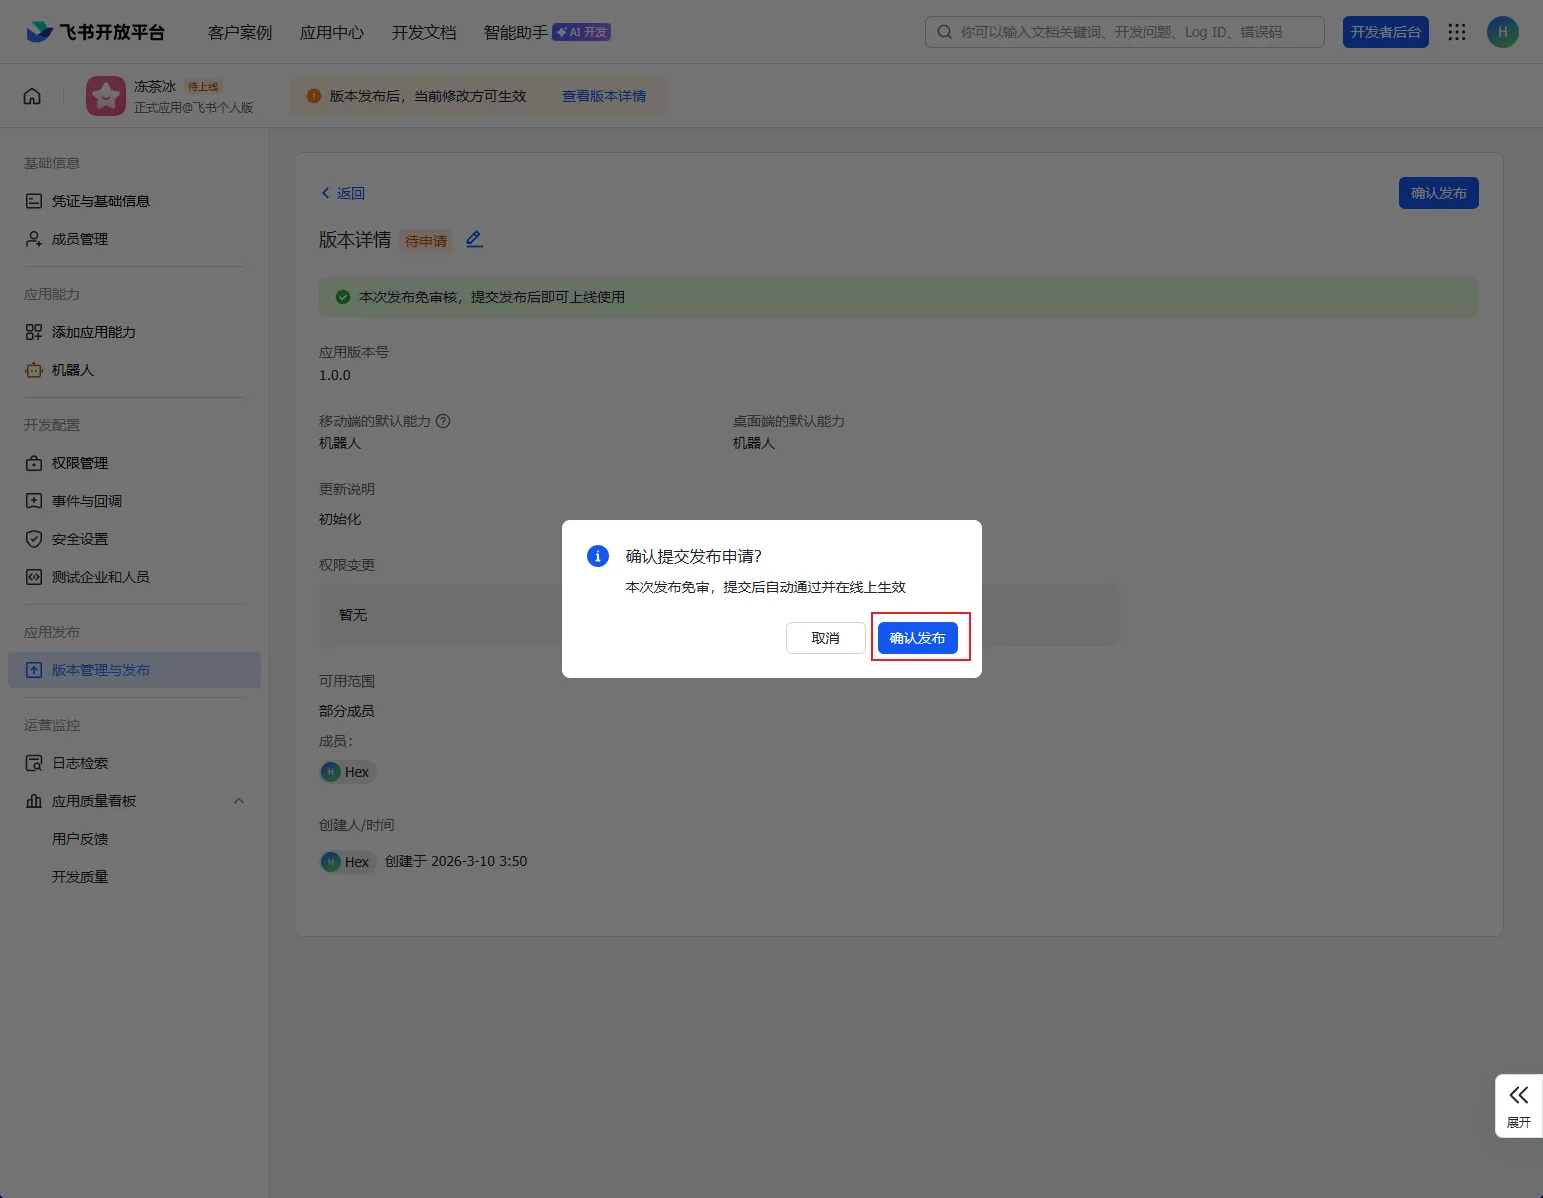Open the 应用中心 top menu
The width and height of the screenshot is (1543, 1198).
click(x=332, y=32)
